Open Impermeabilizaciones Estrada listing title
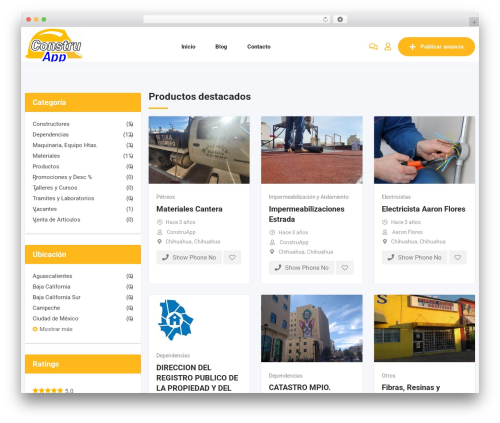This screenshot has height=423, width=500. (307, 214)
